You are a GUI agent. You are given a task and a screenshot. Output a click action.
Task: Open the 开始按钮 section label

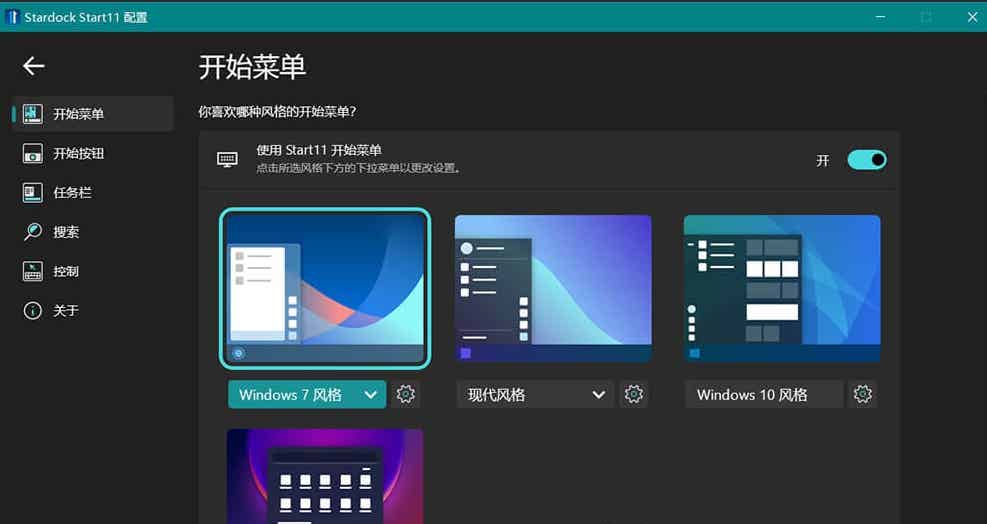(79, 153)
